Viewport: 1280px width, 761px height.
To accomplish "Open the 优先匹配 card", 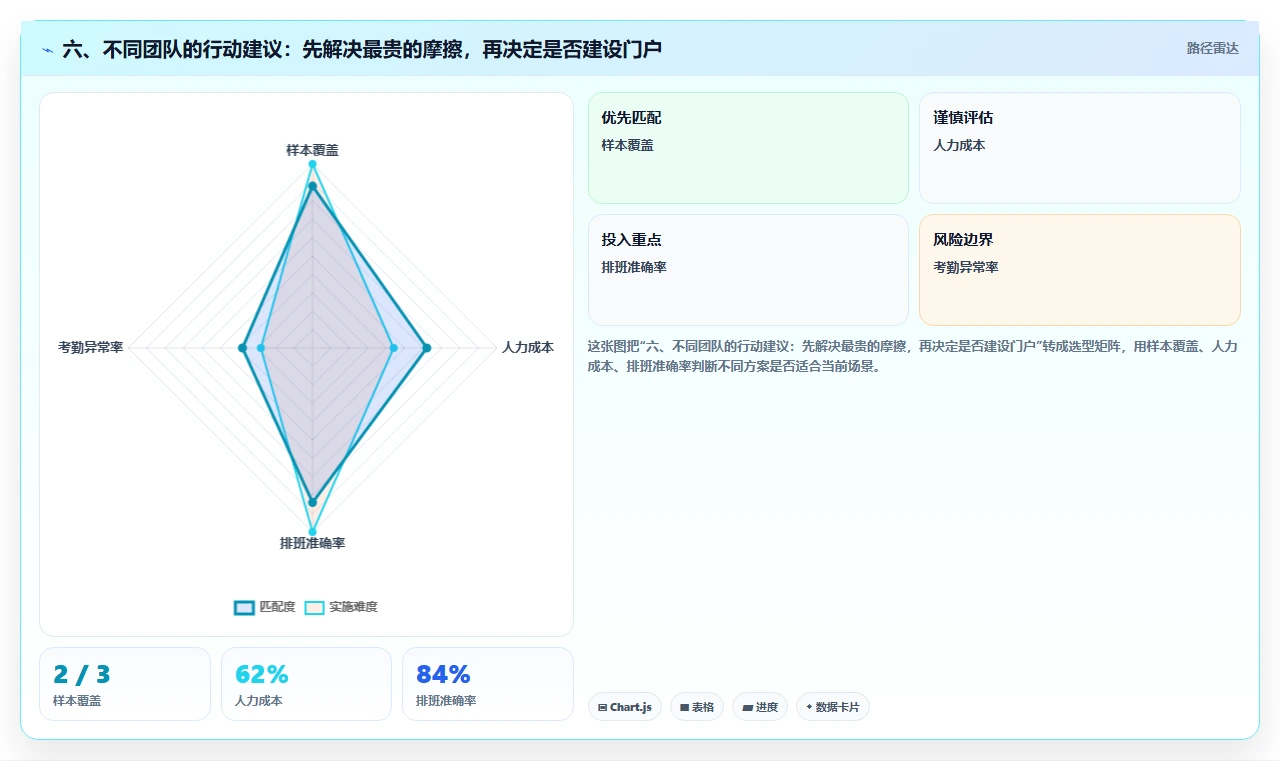I will point(748,148).
